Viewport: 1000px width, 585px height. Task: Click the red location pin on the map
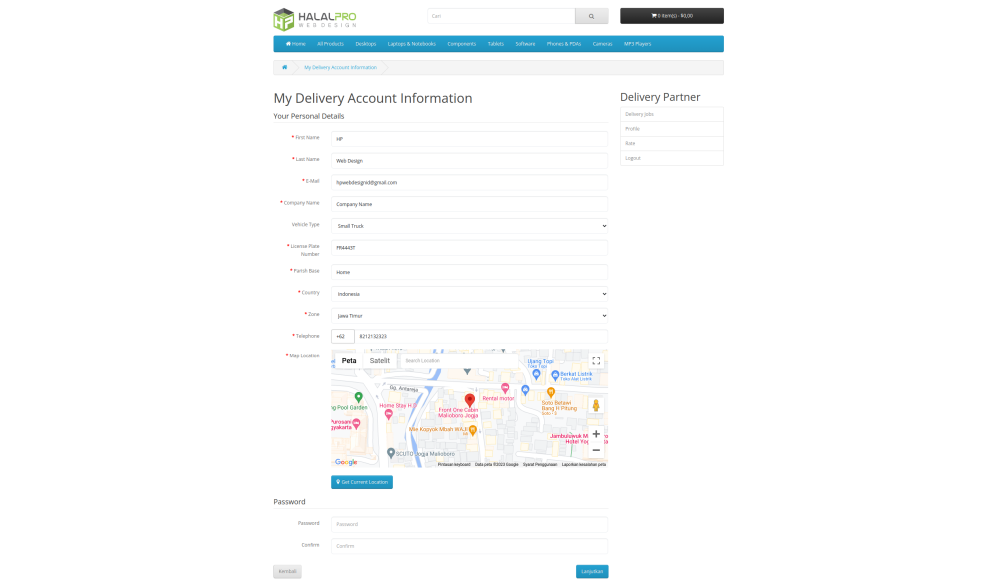(x=470, y=400)
